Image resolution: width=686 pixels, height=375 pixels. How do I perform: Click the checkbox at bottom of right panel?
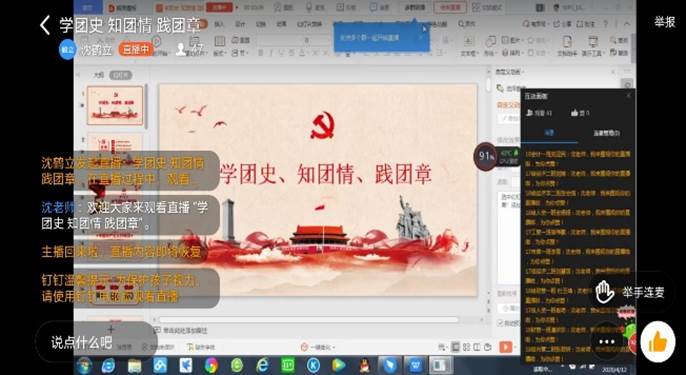pos(500,323)
